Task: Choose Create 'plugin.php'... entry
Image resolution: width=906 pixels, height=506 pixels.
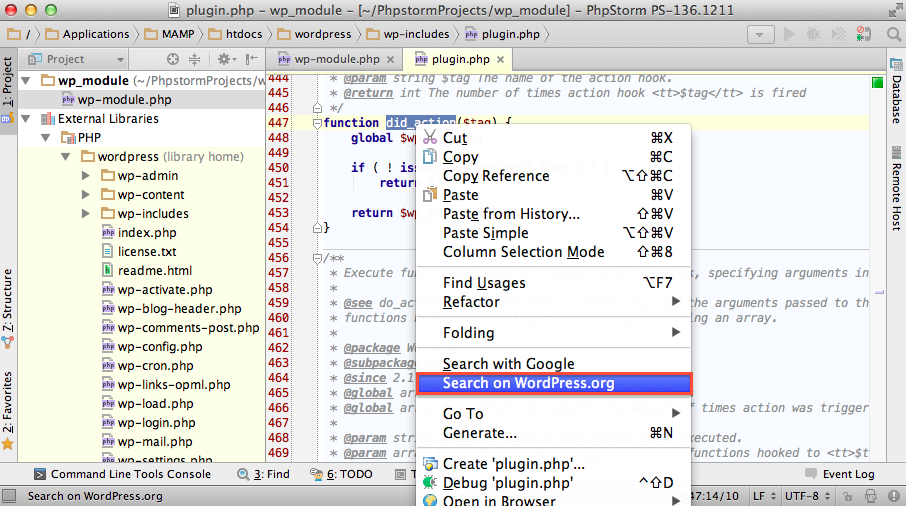Action: (553, 464)
